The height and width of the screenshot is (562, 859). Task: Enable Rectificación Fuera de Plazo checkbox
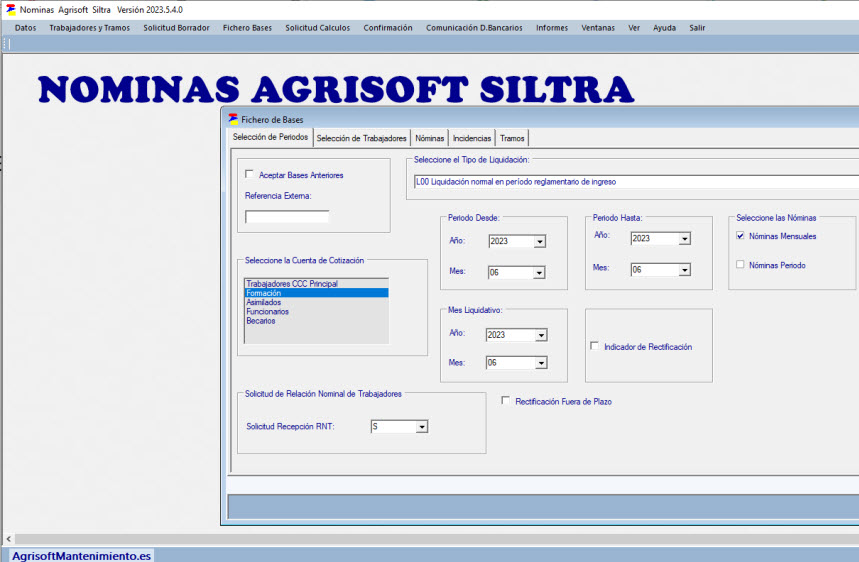[x=506, y=400]
